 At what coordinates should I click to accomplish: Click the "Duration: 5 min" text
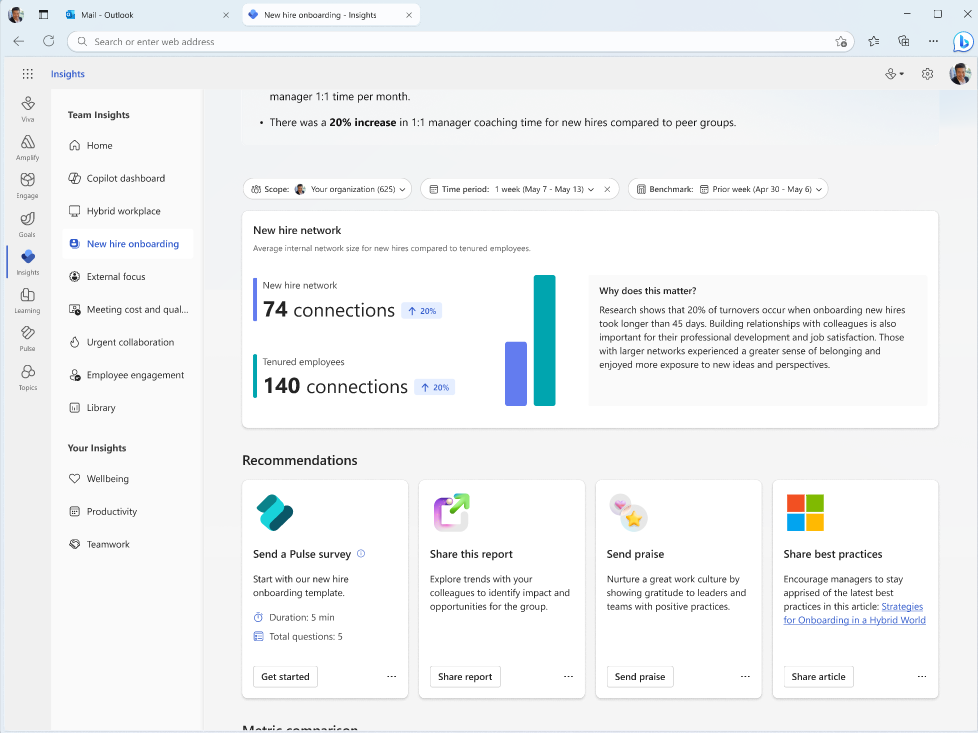click(x=301, y=617)
